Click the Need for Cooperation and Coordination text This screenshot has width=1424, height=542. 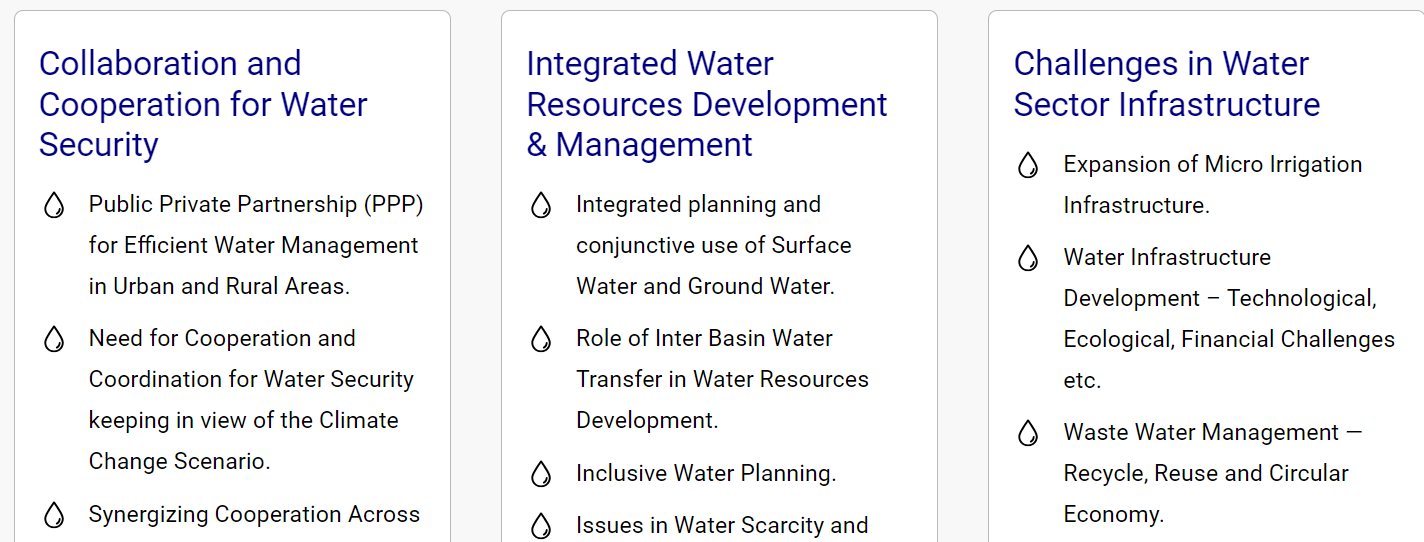pos(251,400)
